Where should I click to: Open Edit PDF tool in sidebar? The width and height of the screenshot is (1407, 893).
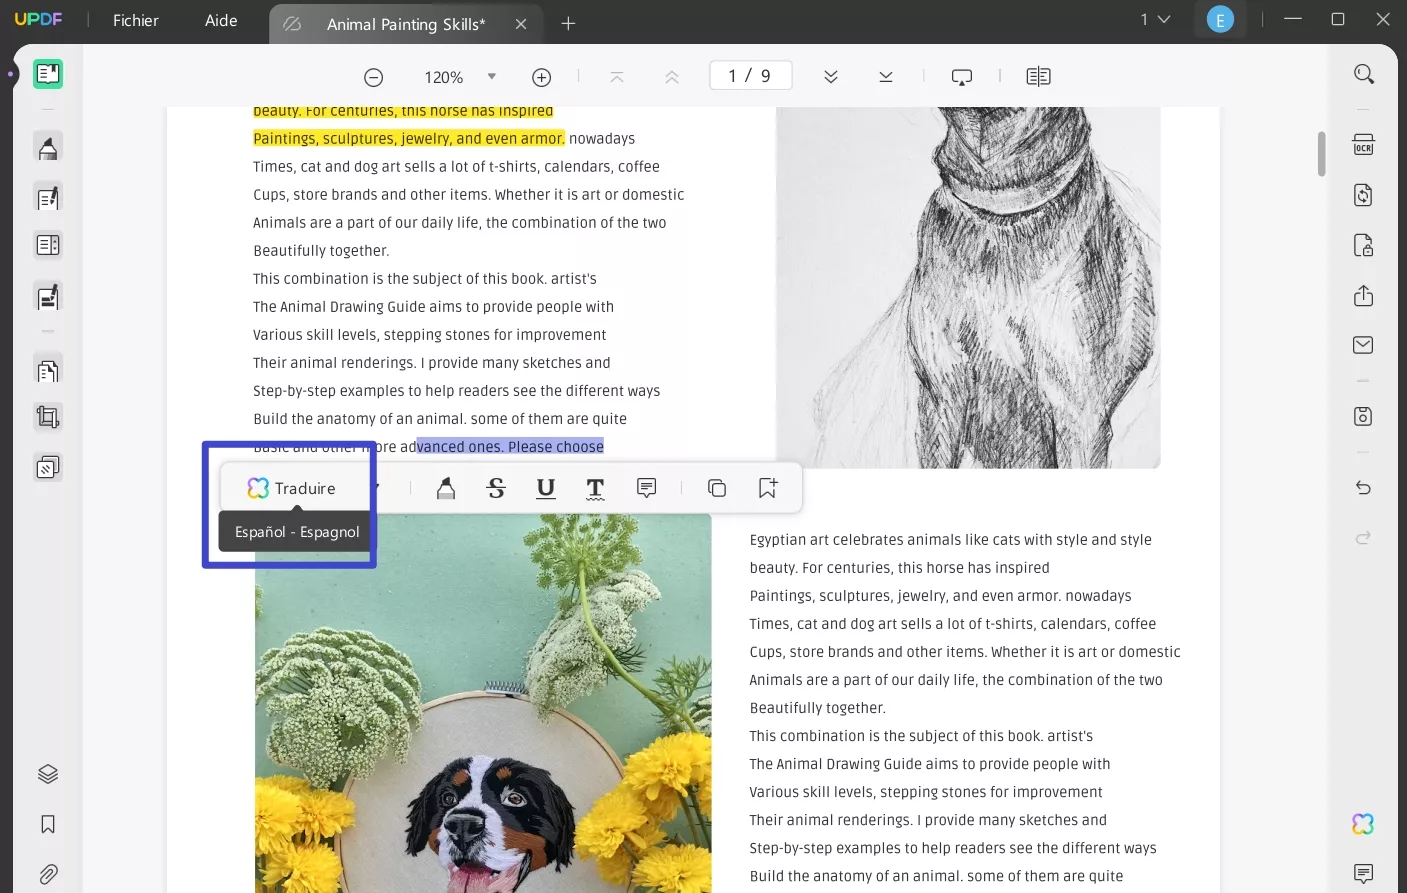click(x=47, y=197)
